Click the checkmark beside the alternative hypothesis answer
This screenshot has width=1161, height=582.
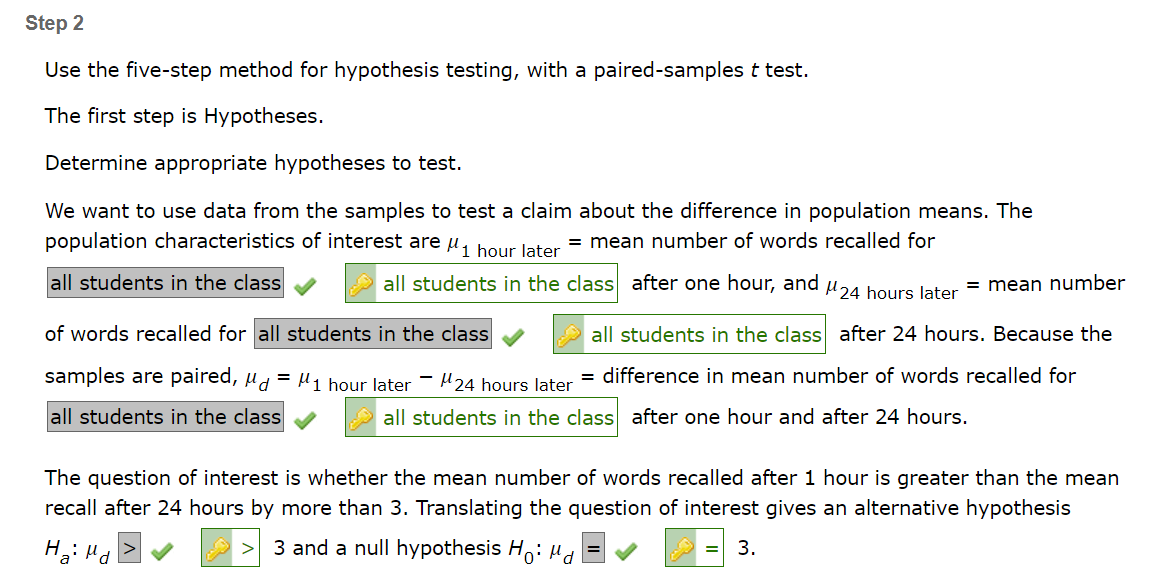[x=161, y=547]
